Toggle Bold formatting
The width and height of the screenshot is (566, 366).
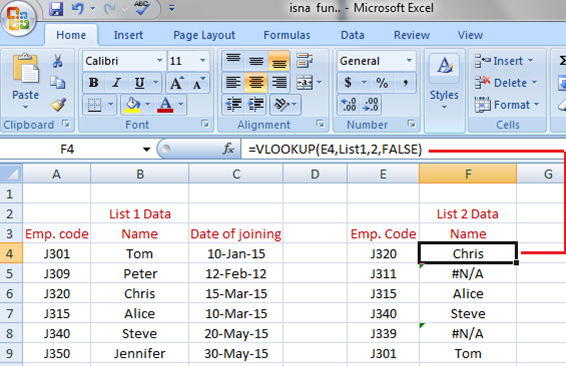(93, 83)
